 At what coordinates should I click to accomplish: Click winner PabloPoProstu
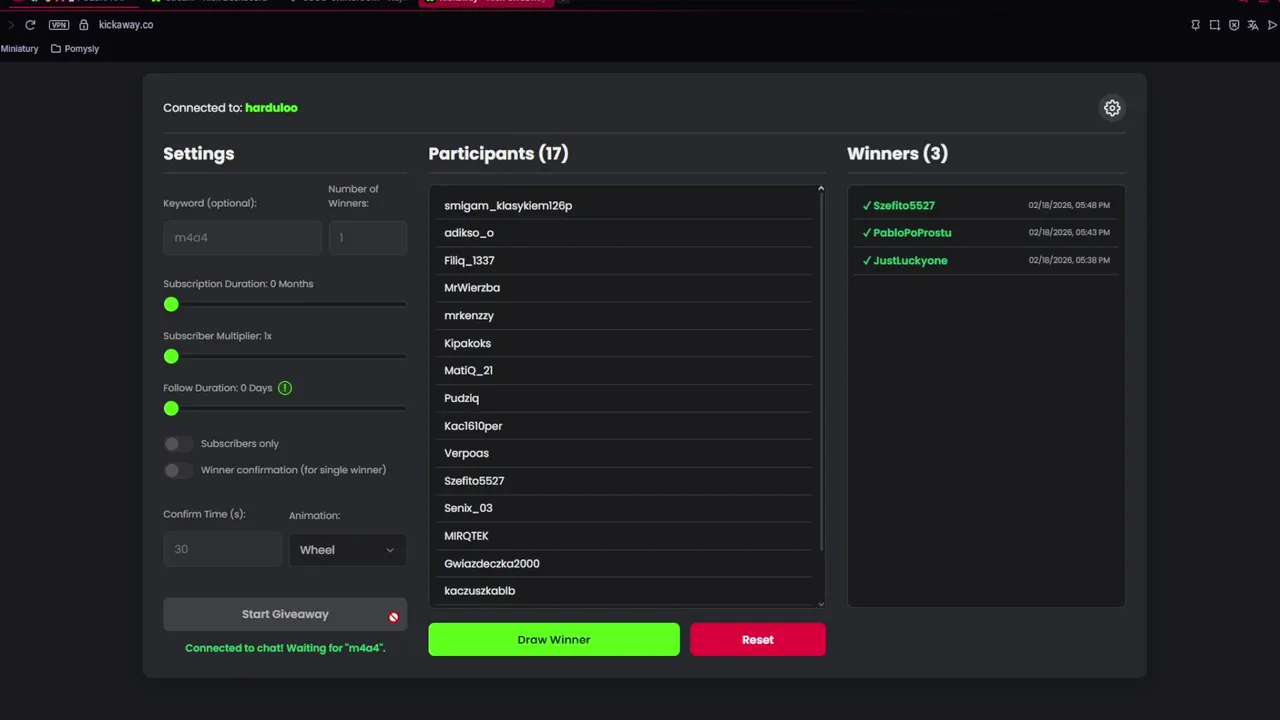[912, 233]
